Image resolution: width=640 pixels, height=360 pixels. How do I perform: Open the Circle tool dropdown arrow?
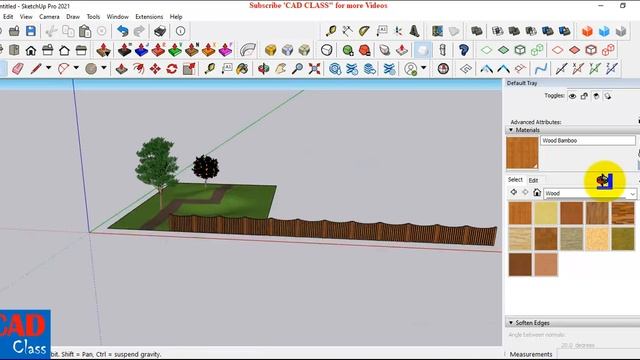[x=104, y=68]
